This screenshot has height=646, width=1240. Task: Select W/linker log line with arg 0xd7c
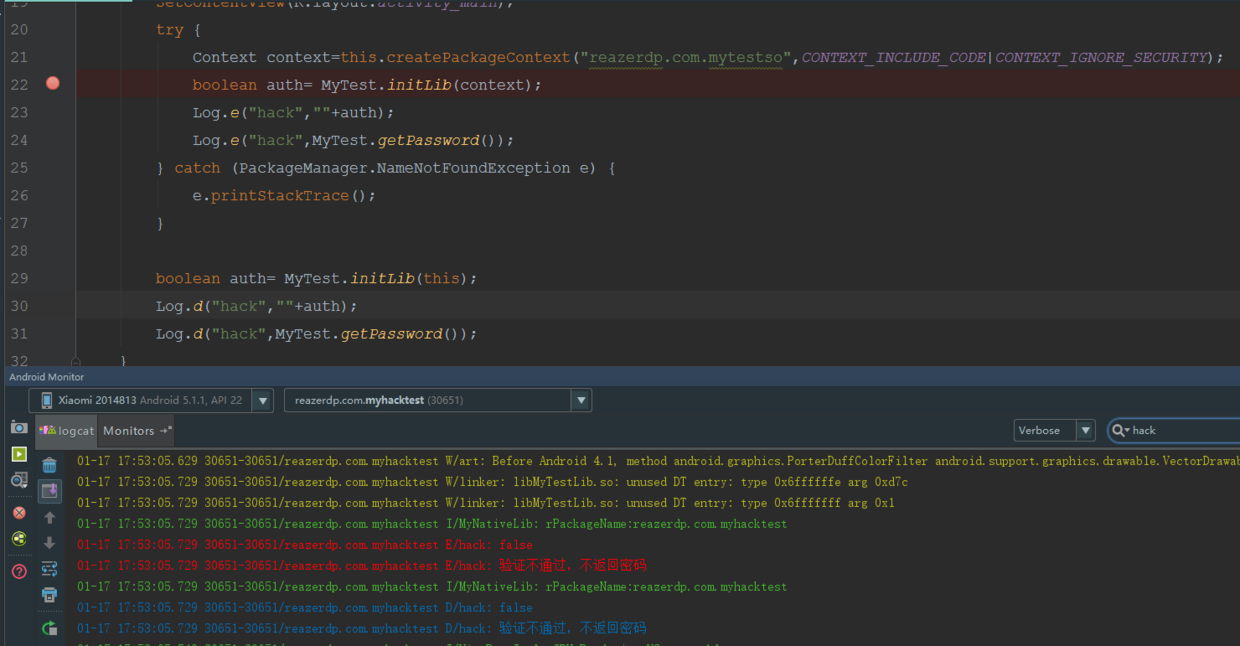tap(492, 482)
